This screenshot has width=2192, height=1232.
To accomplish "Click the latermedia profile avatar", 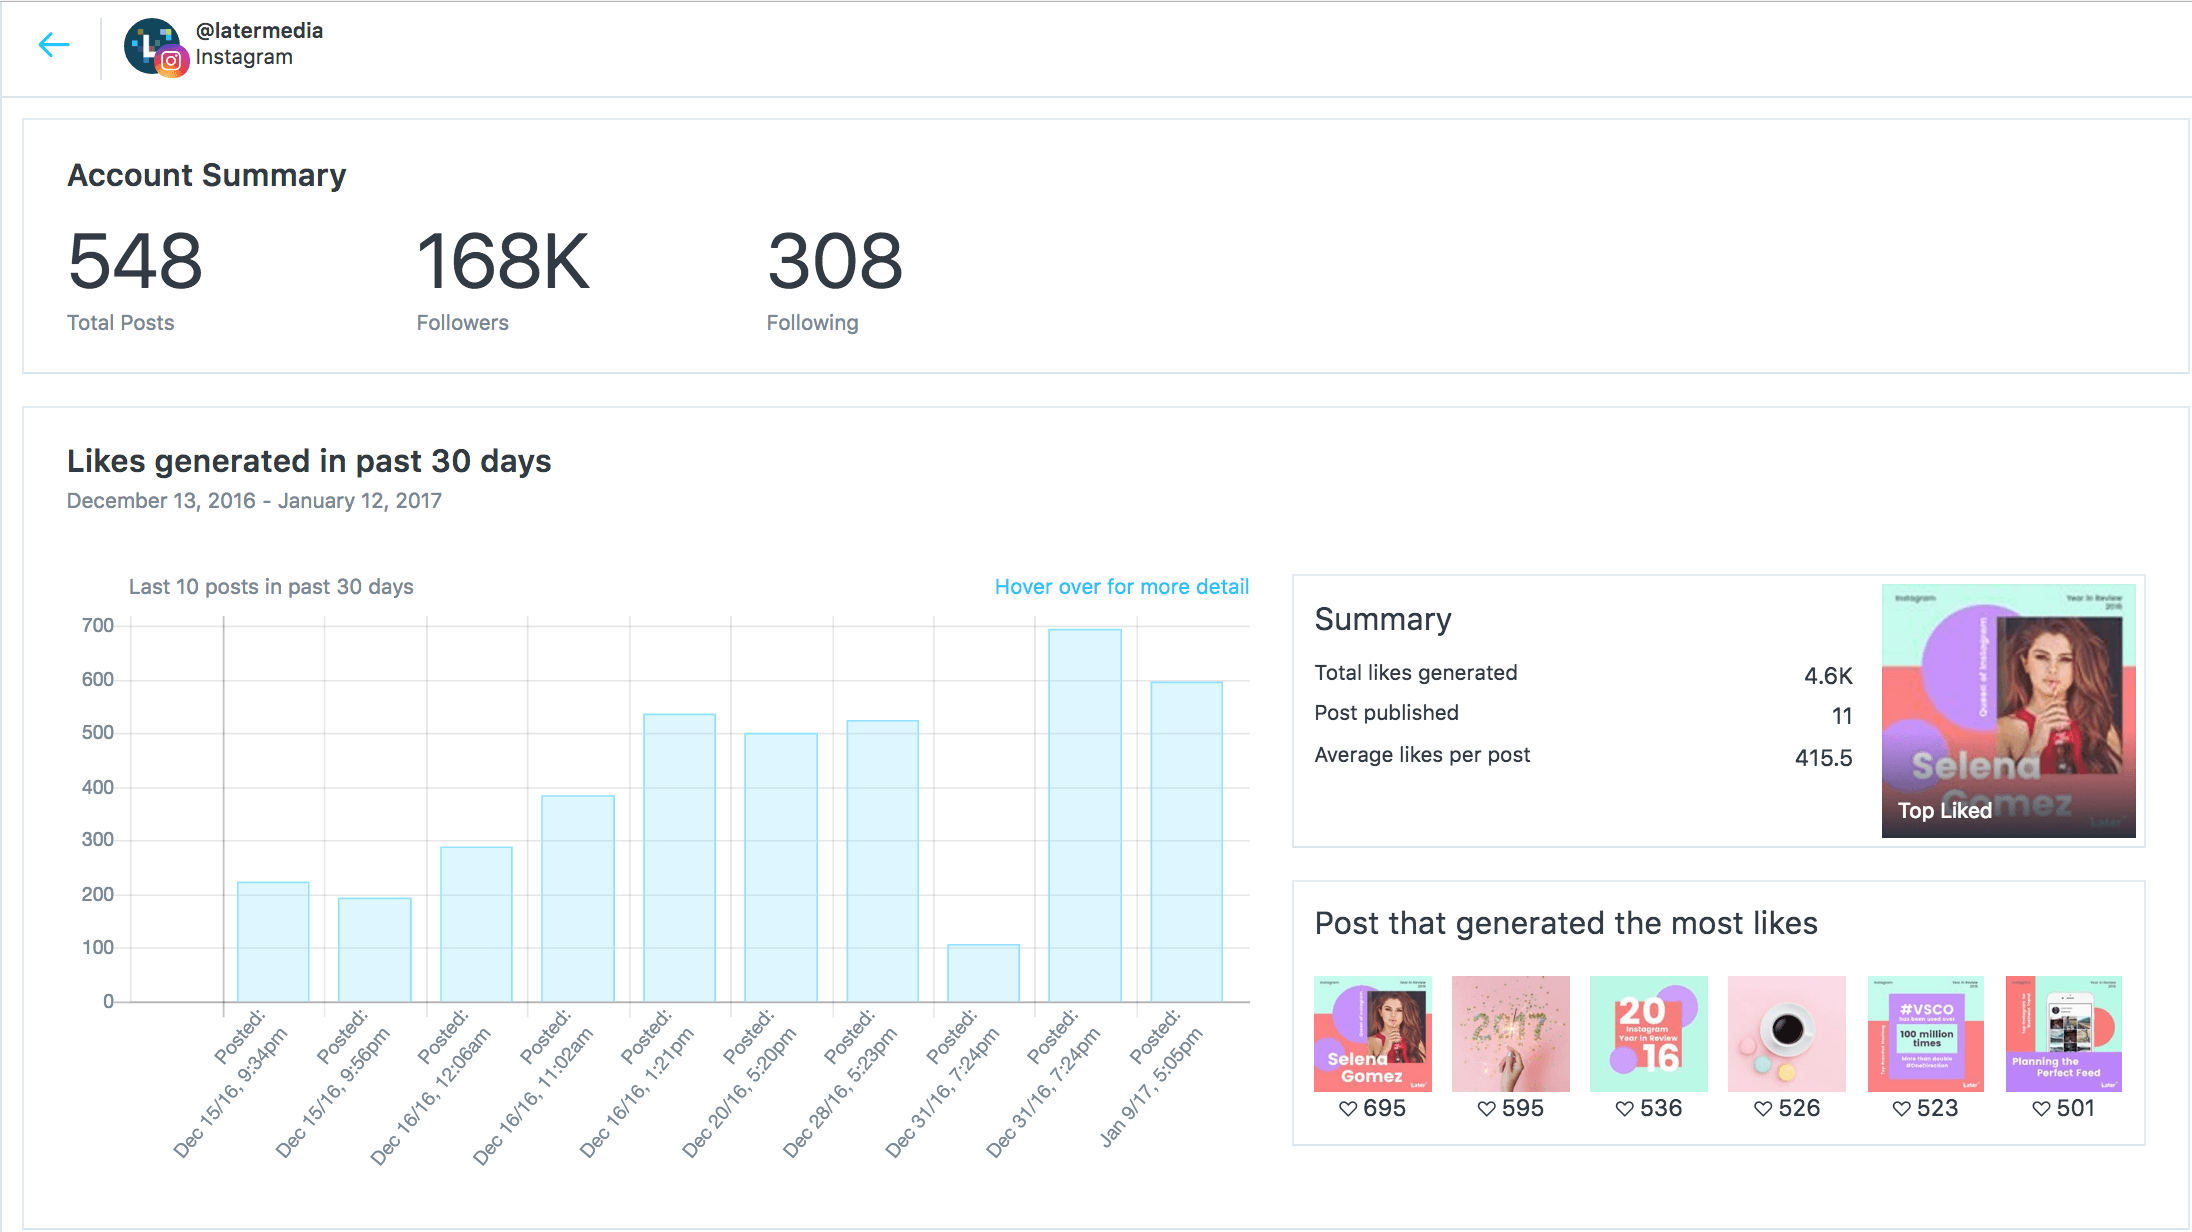I will [x=148, y=42].
